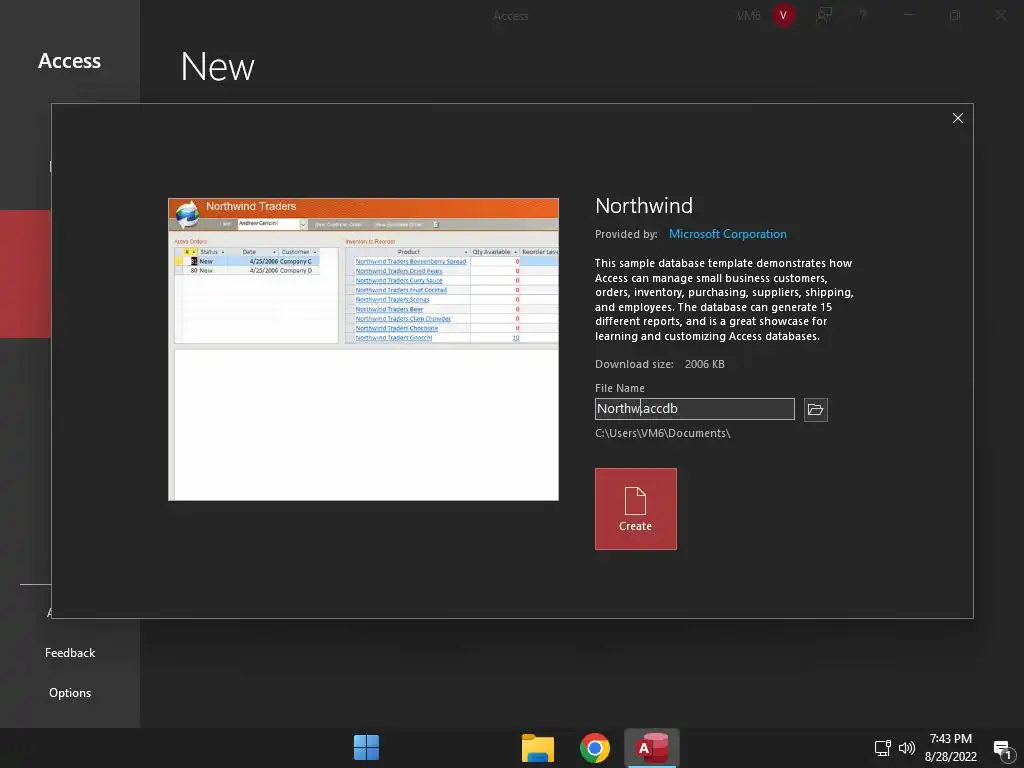Viewport: 1024px width, 768px height.
Task: Click the Help question mark icon in title bar
Action: point(863,15)
